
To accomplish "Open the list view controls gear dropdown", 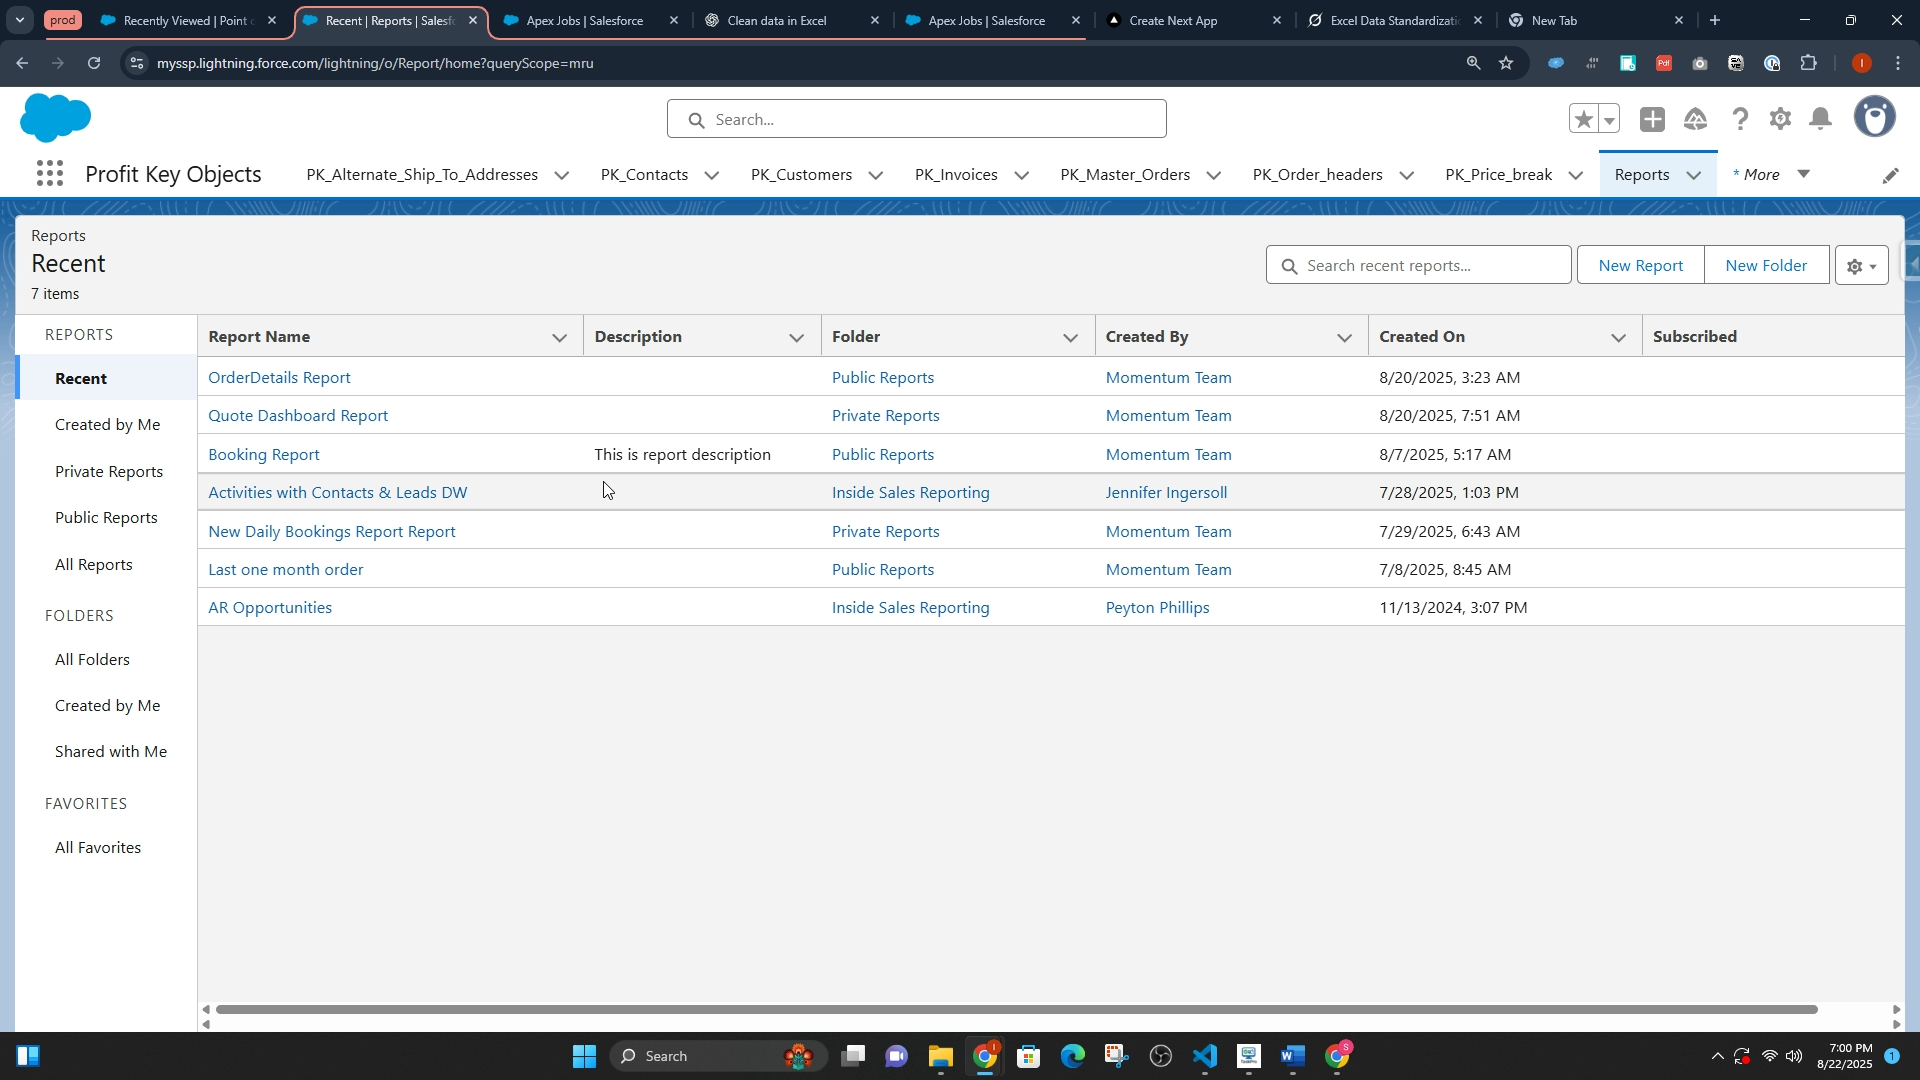I will [1861, 266].
